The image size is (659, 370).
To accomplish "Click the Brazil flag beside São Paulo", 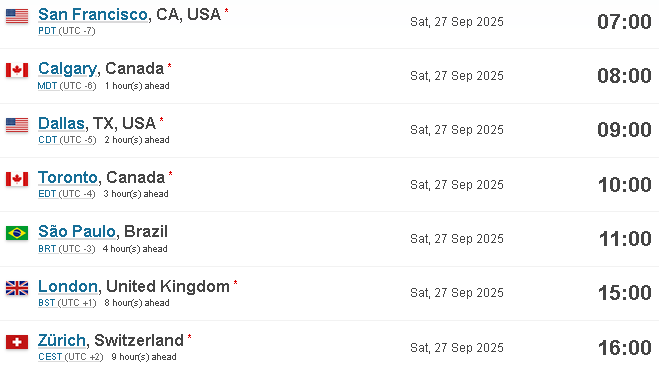I will (17, 233).
